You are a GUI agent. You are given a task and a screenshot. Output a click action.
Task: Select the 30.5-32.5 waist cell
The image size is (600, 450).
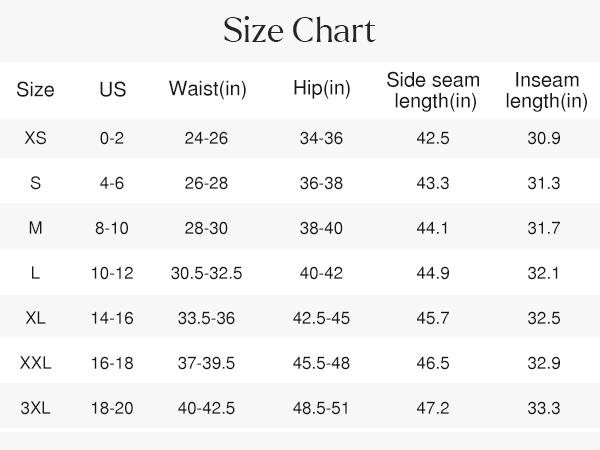206,273
